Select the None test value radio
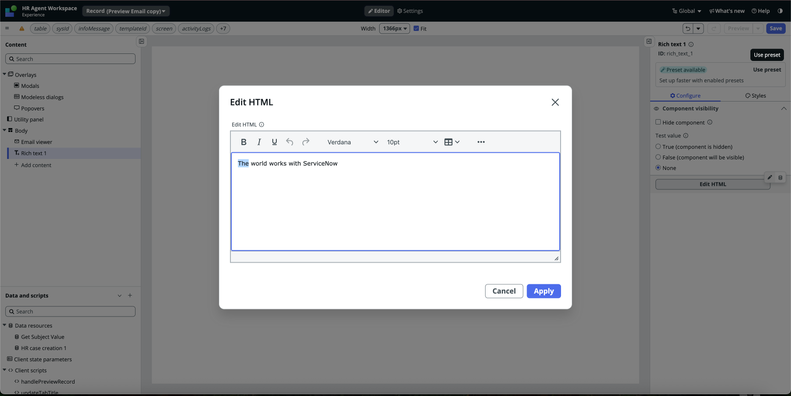The image size is (791, 396). tap(658, 168)
